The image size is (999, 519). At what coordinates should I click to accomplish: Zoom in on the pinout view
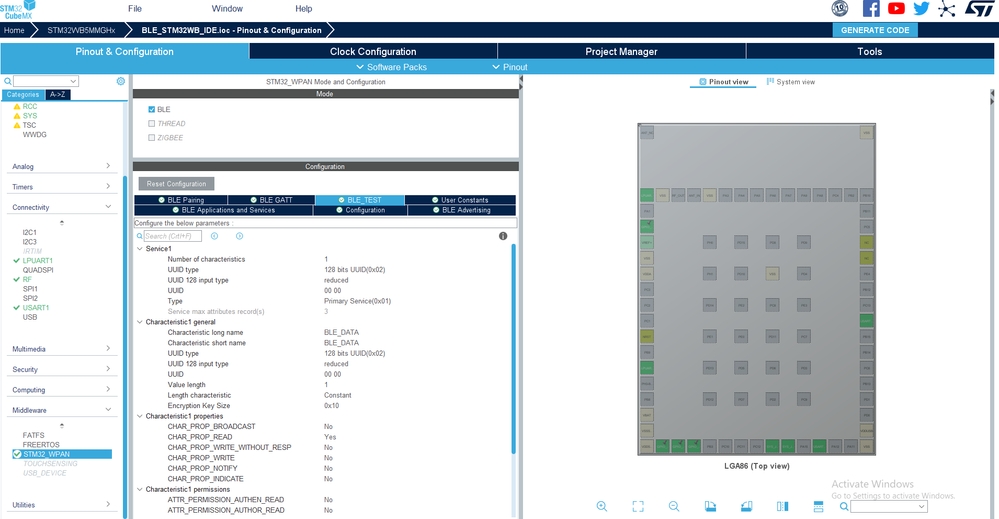pyautogui.click(x=601, y=506)
